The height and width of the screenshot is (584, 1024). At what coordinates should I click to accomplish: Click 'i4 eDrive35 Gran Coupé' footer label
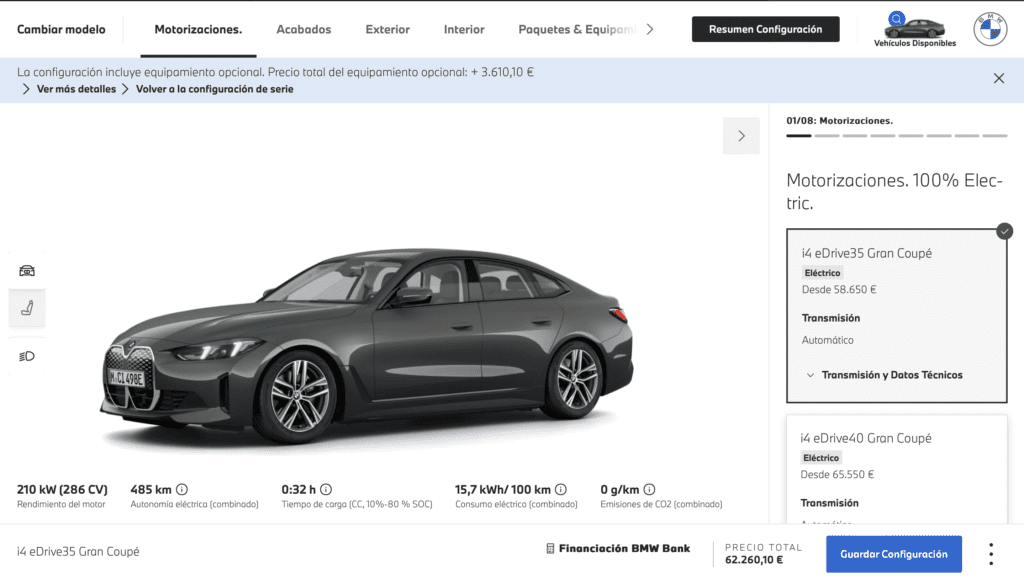click(x=78, y=551)
